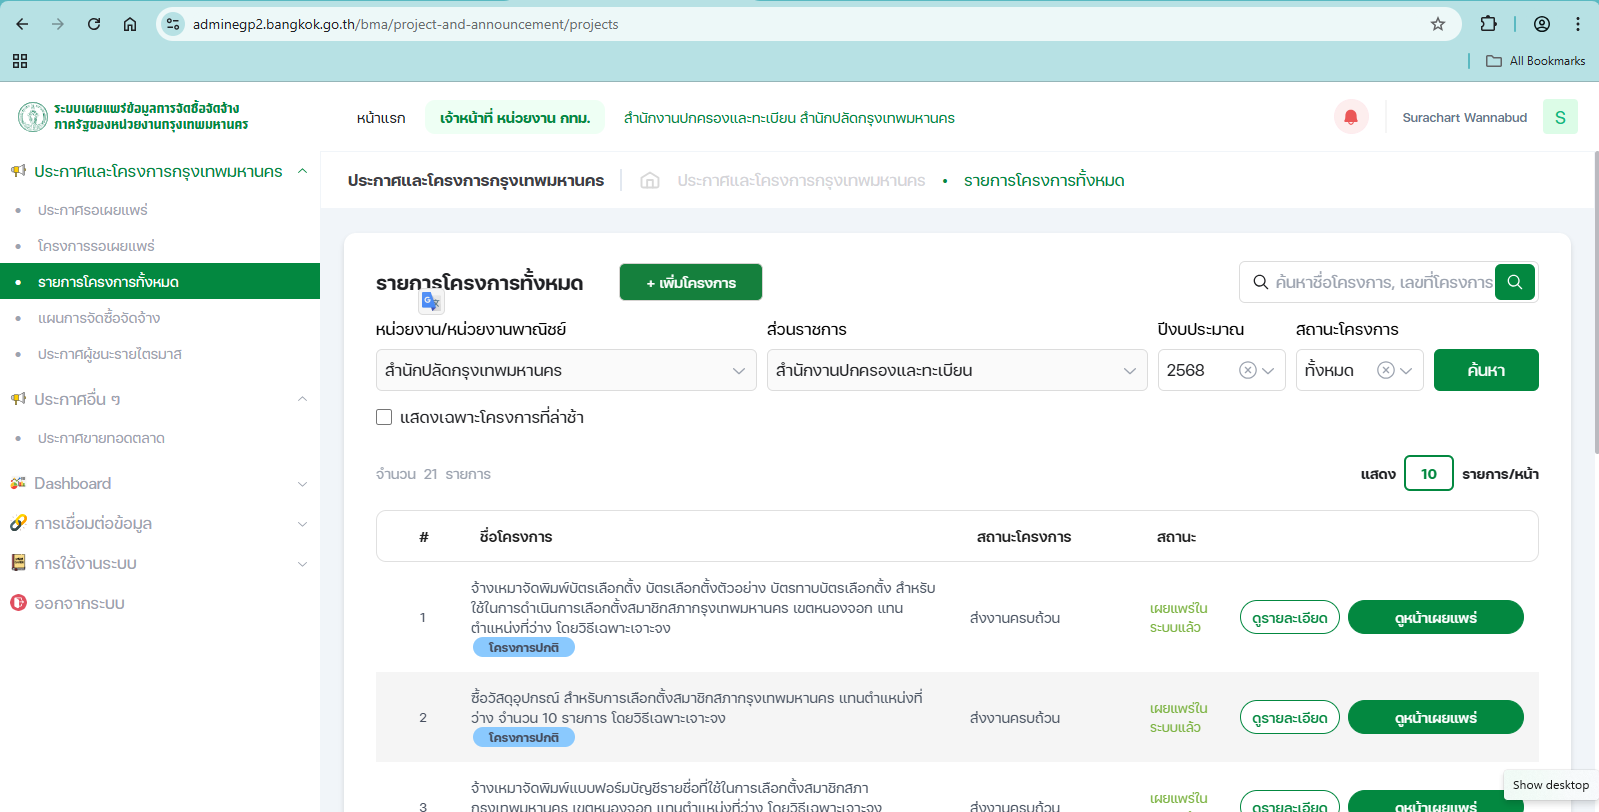
Task: Click the Bangkok e-GP system logo
Action: (133, 116)
